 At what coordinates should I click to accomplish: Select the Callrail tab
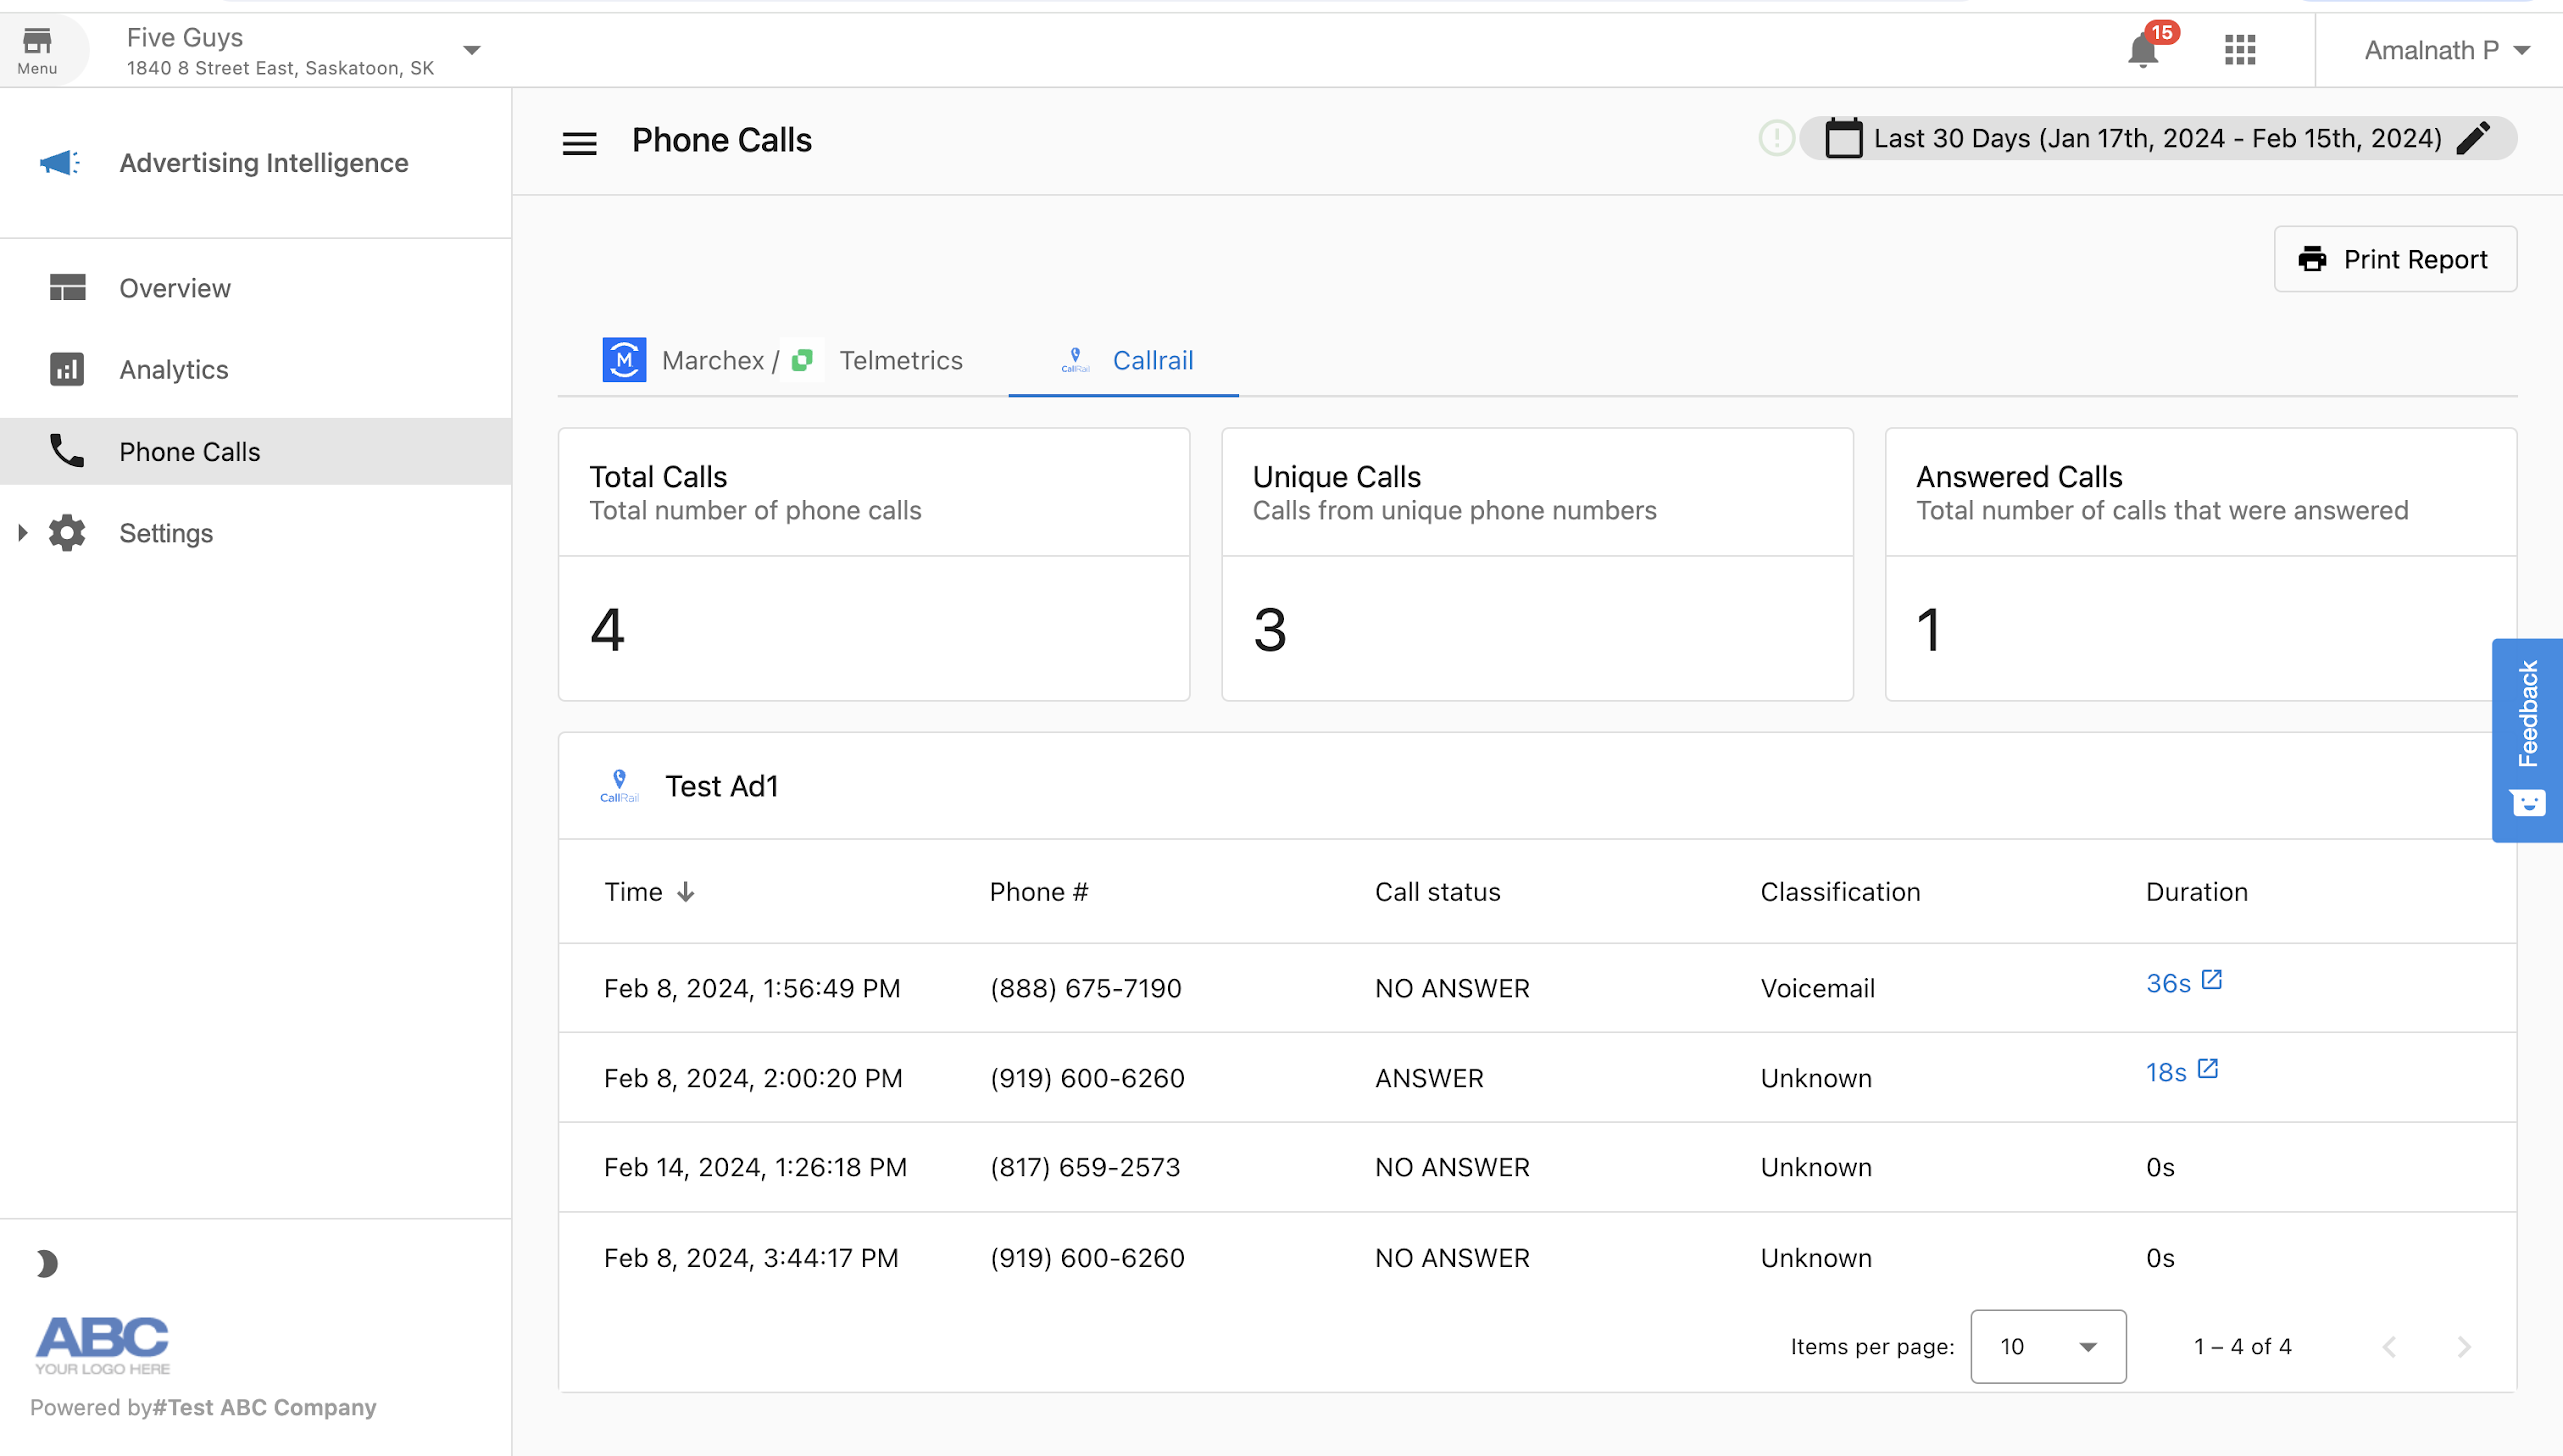(1122, 360)
